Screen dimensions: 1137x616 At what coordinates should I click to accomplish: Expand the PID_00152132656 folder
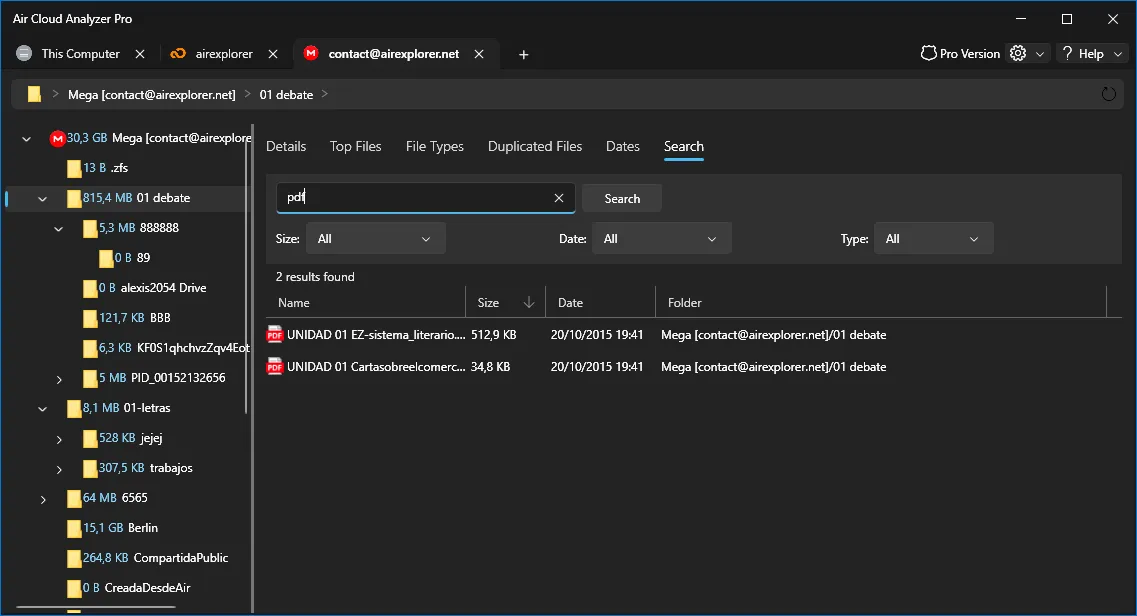tap(59, 379)
